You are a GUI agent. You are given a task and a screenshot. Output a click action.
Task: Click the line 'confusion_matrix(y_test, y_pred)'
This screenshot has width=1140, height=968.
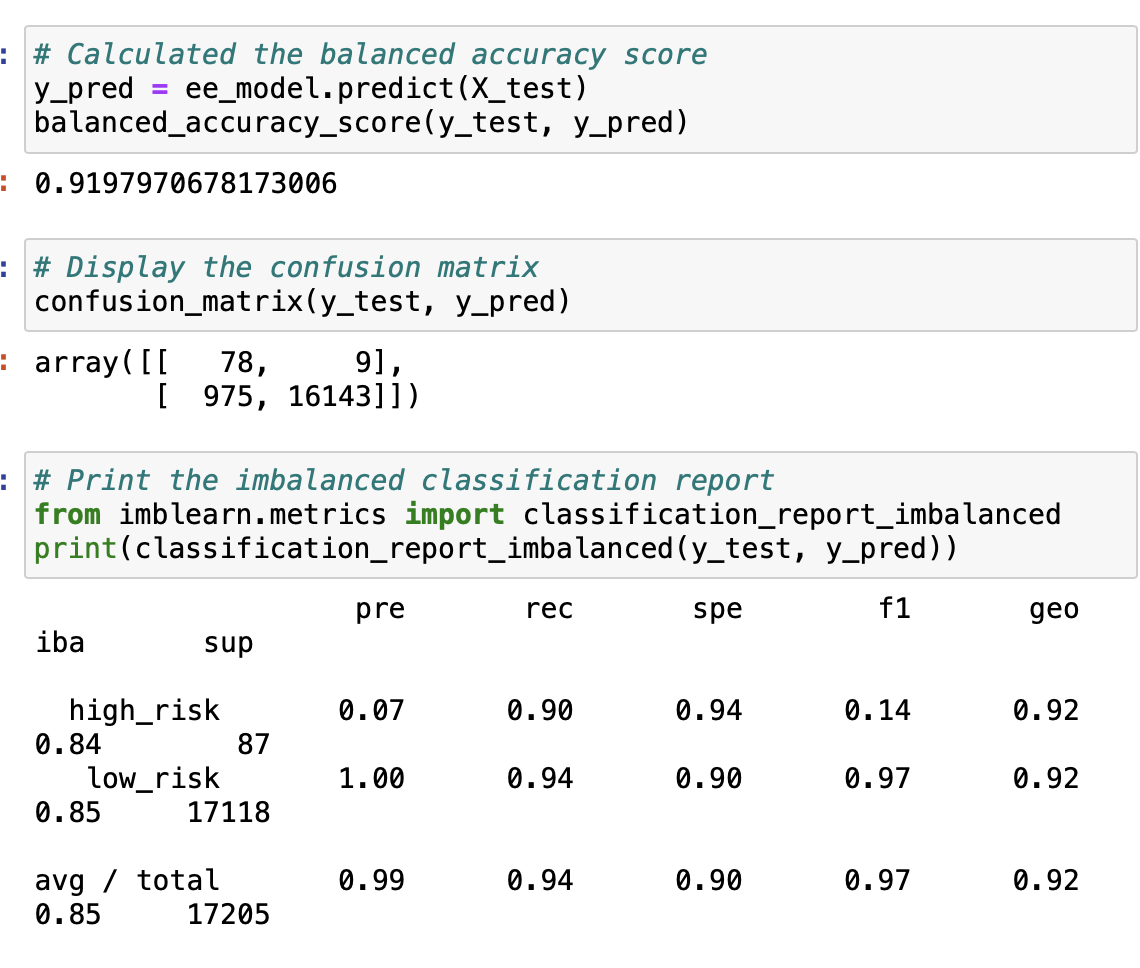pos(302,302)
